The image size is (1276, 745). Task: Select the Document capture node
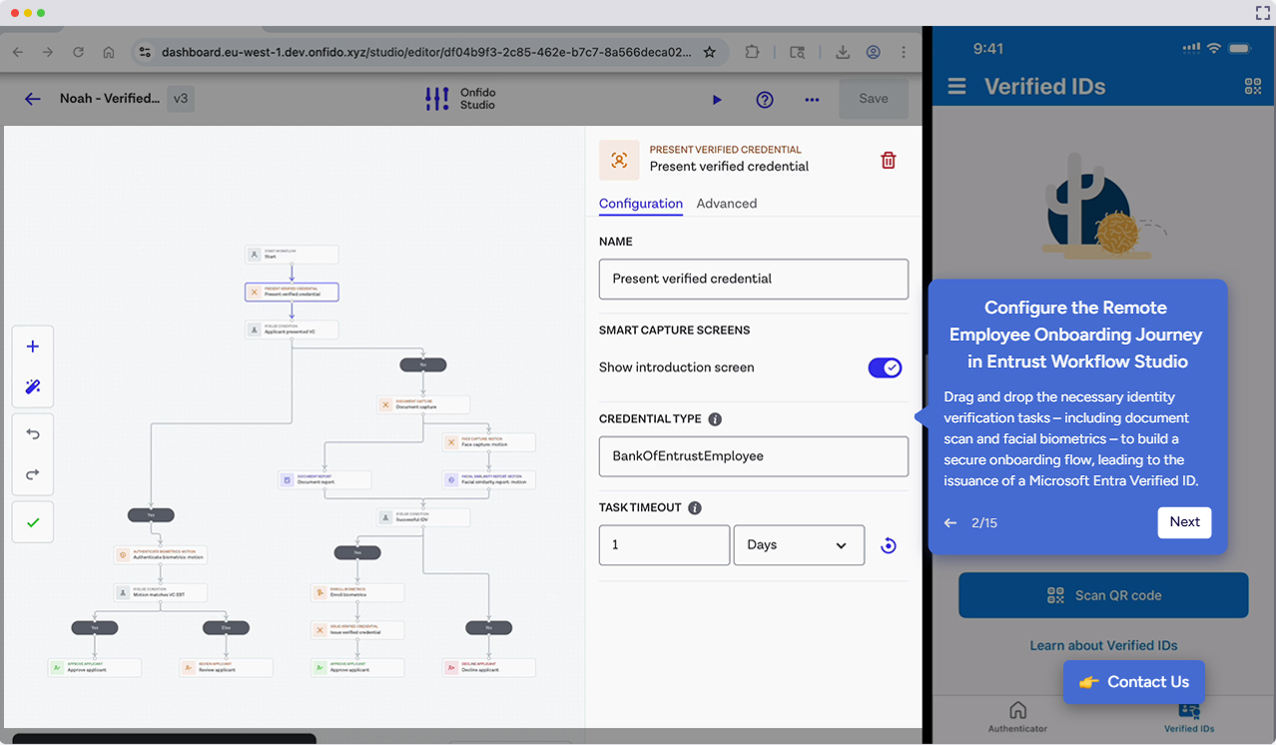click(x=424, y=405)
